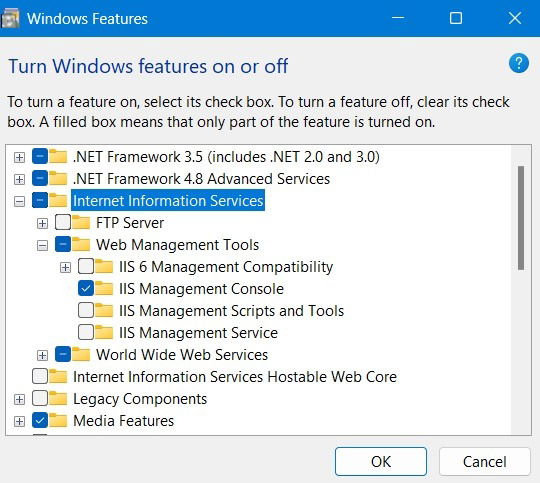The image size is (540, 483).
Task: Tick the IIS Management Service checkbox
Action: (x=86, y=332)
